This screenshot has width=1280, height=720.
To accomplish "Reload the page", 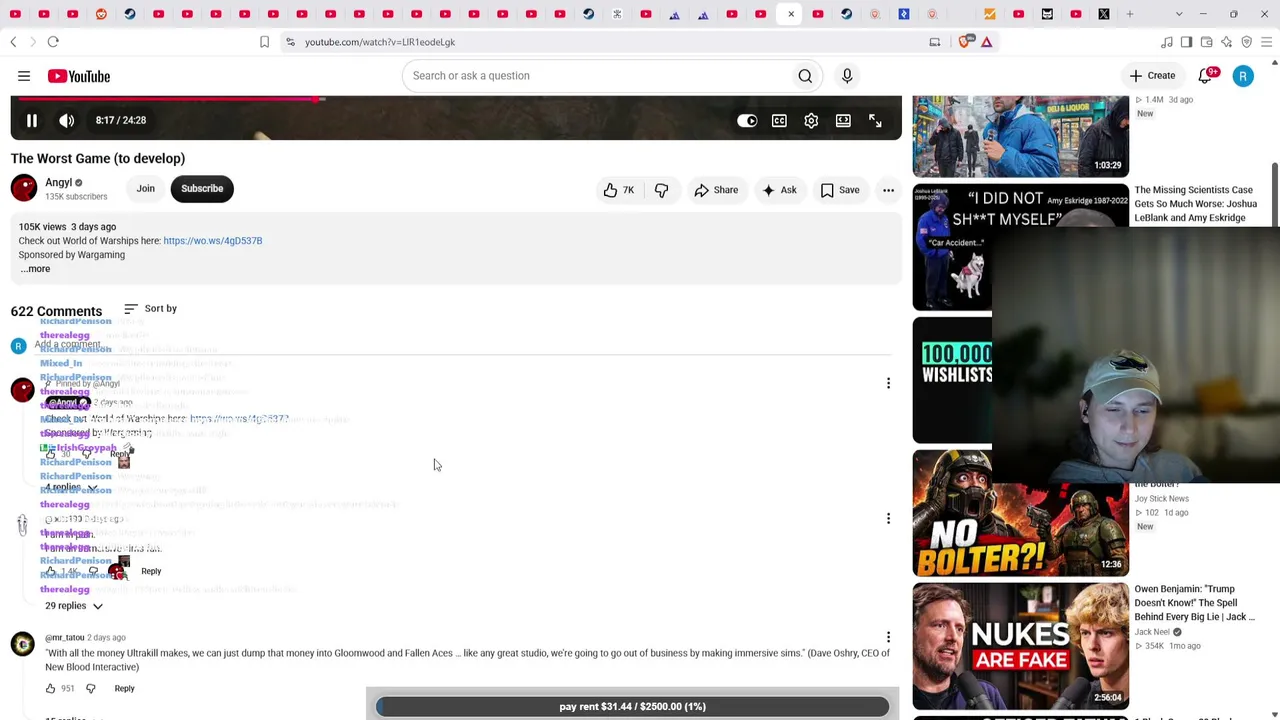I will pyautogui.click(x=53, y=42).
